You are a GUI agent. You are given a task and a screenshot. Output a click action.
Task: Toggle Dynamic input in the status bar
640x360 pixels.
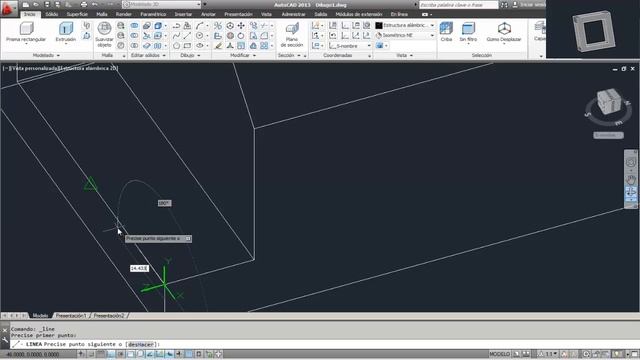[x=170, y=354]
